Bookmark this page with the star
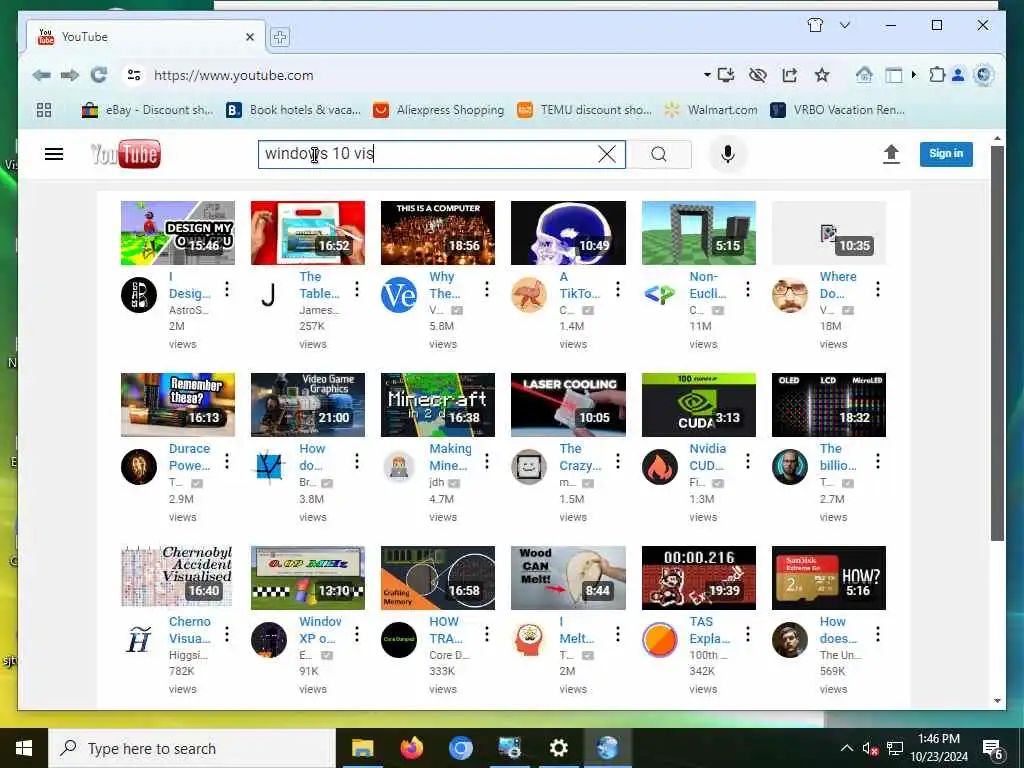The width and height of the screenshot is (1024, 768). click(x=822, y=75)
